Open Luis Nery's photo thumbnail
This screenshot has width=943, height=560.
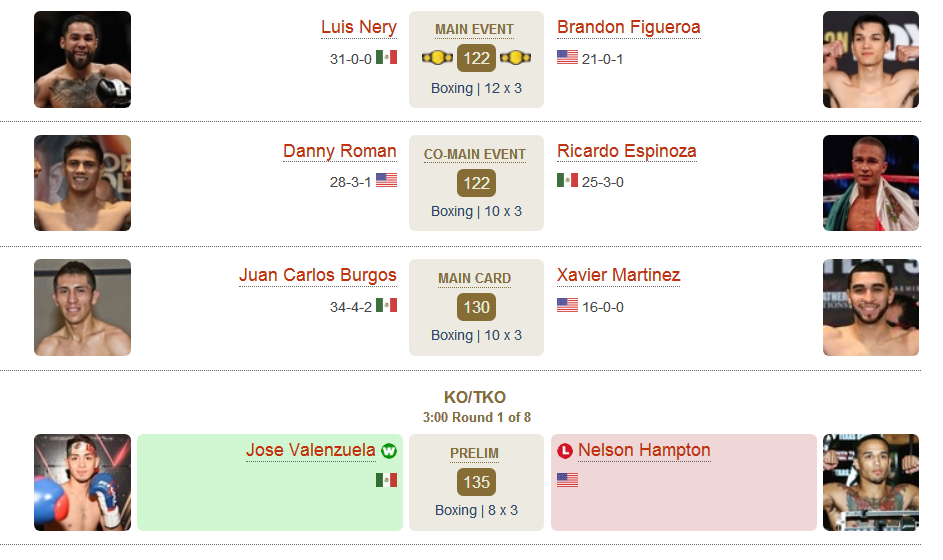pos(82,60)
